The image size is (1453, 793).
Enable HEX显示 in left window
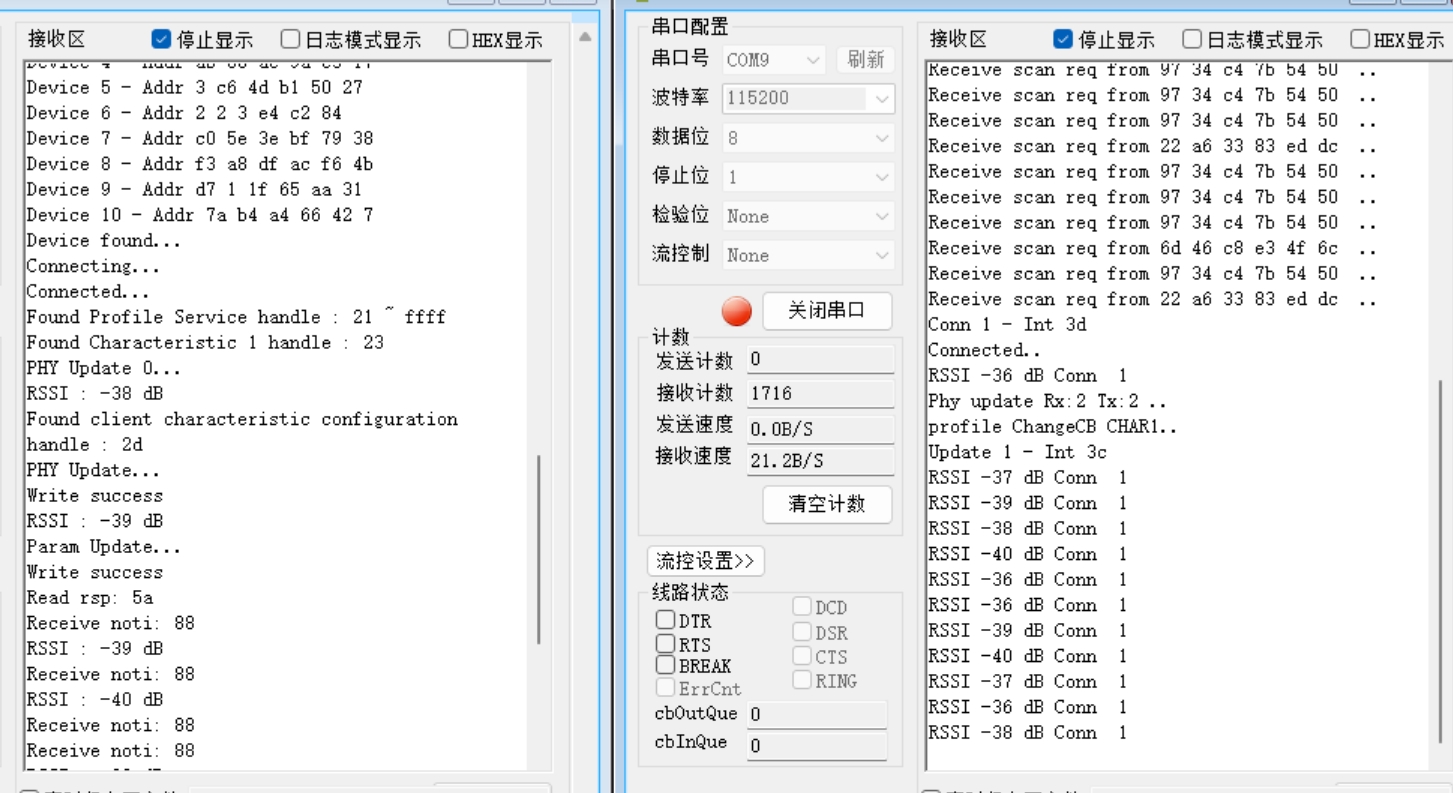tap(458, 39)
